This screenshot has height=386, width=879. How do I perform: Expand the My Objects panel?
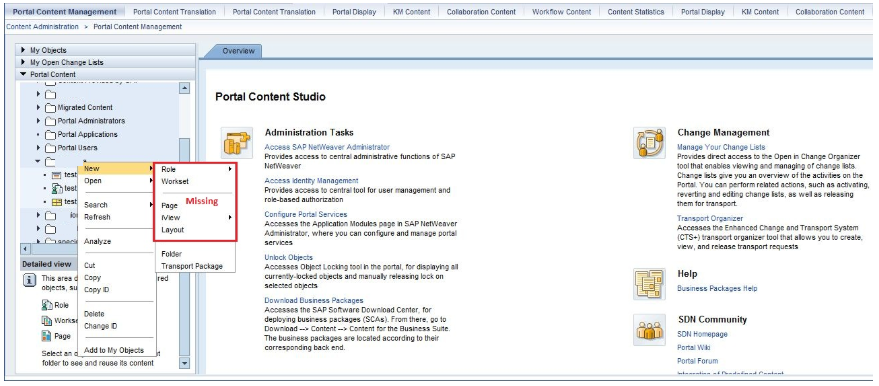(x=23, y=50)
